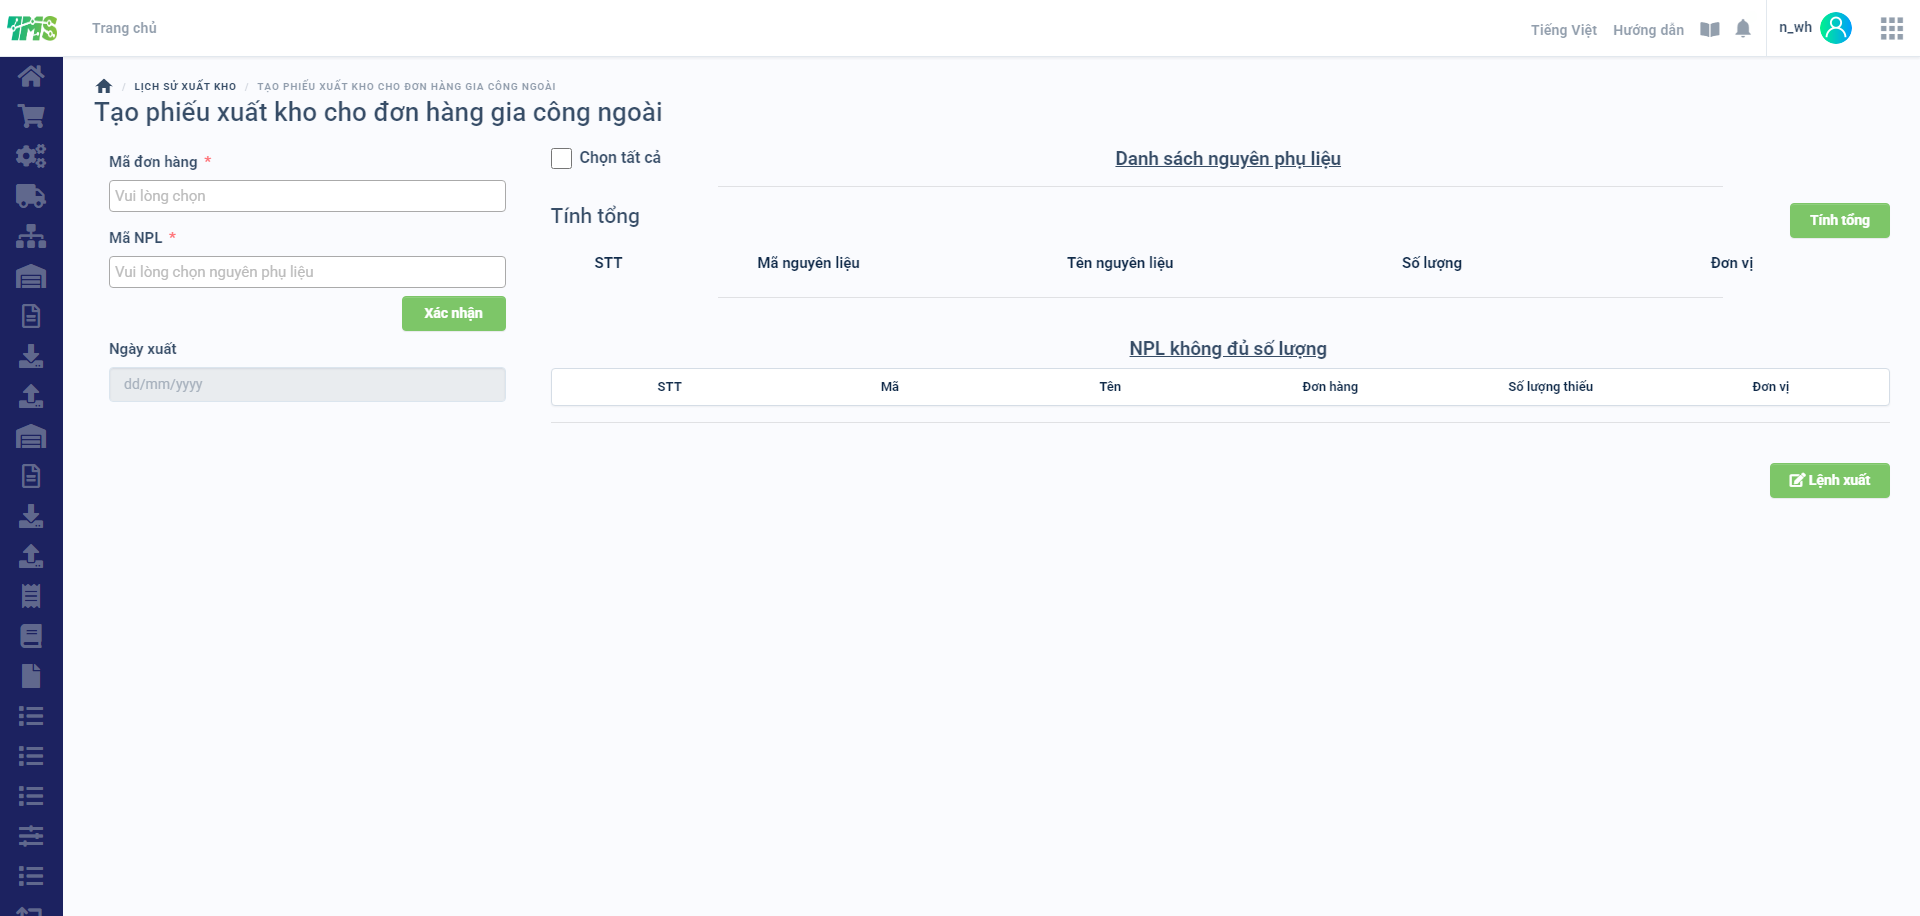Open the shopping cart sidebar icon
The height and width of the screenshot is (916, 1920).
pos(31,116)
